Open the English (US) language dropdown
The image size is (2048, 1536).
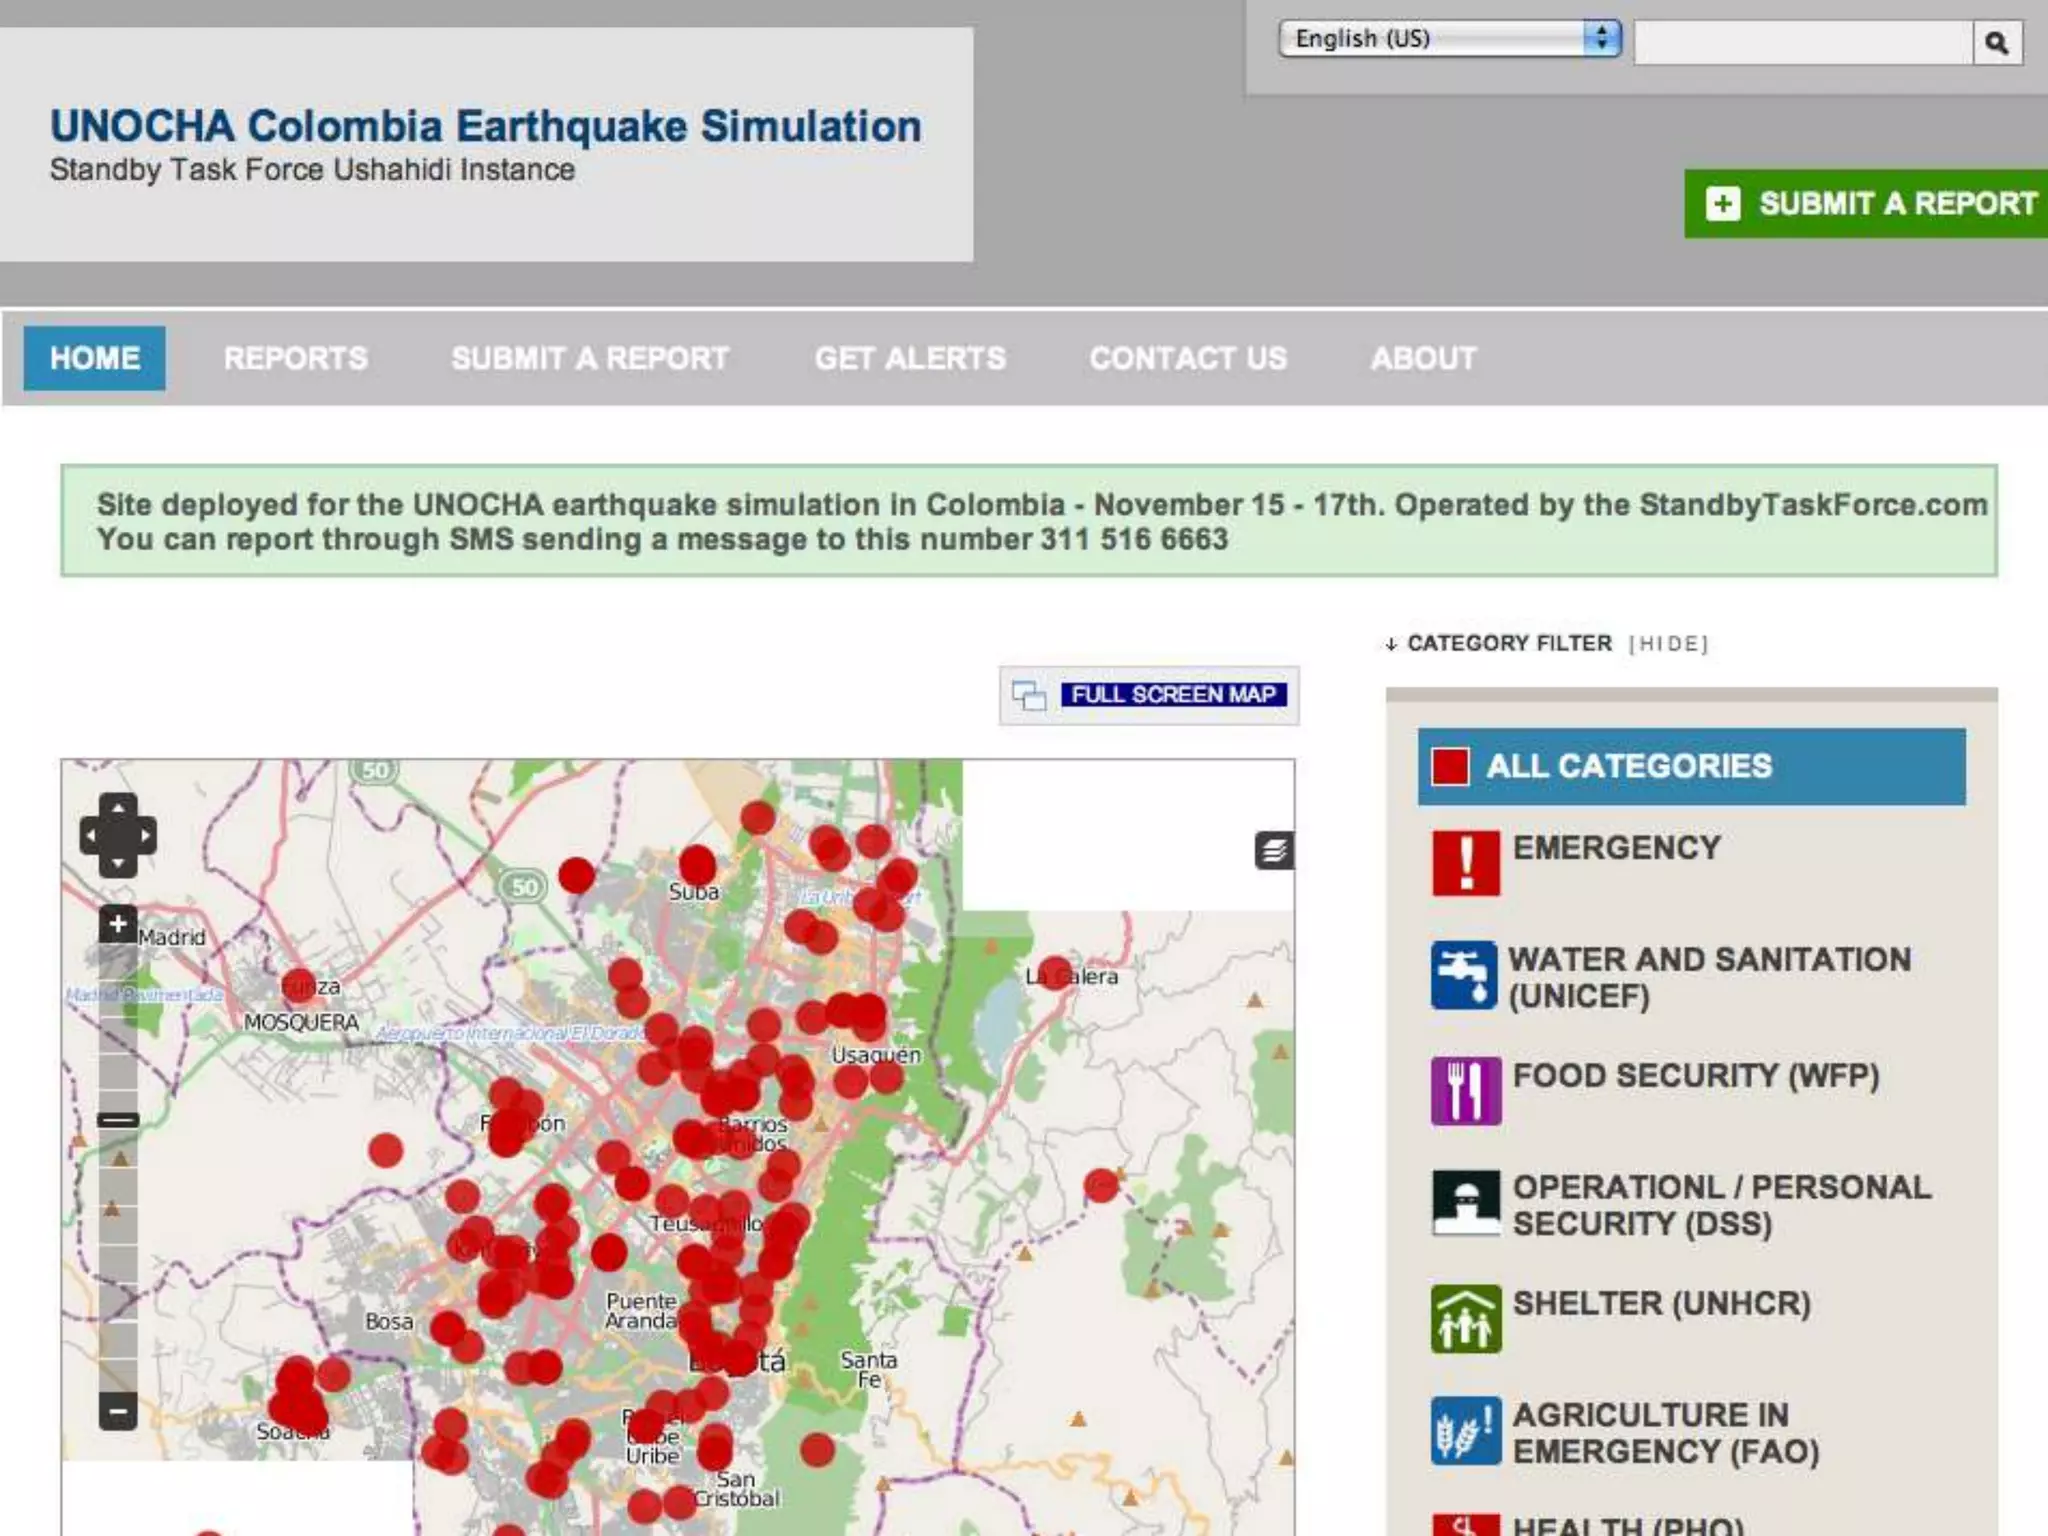[x=1449, y=39]
